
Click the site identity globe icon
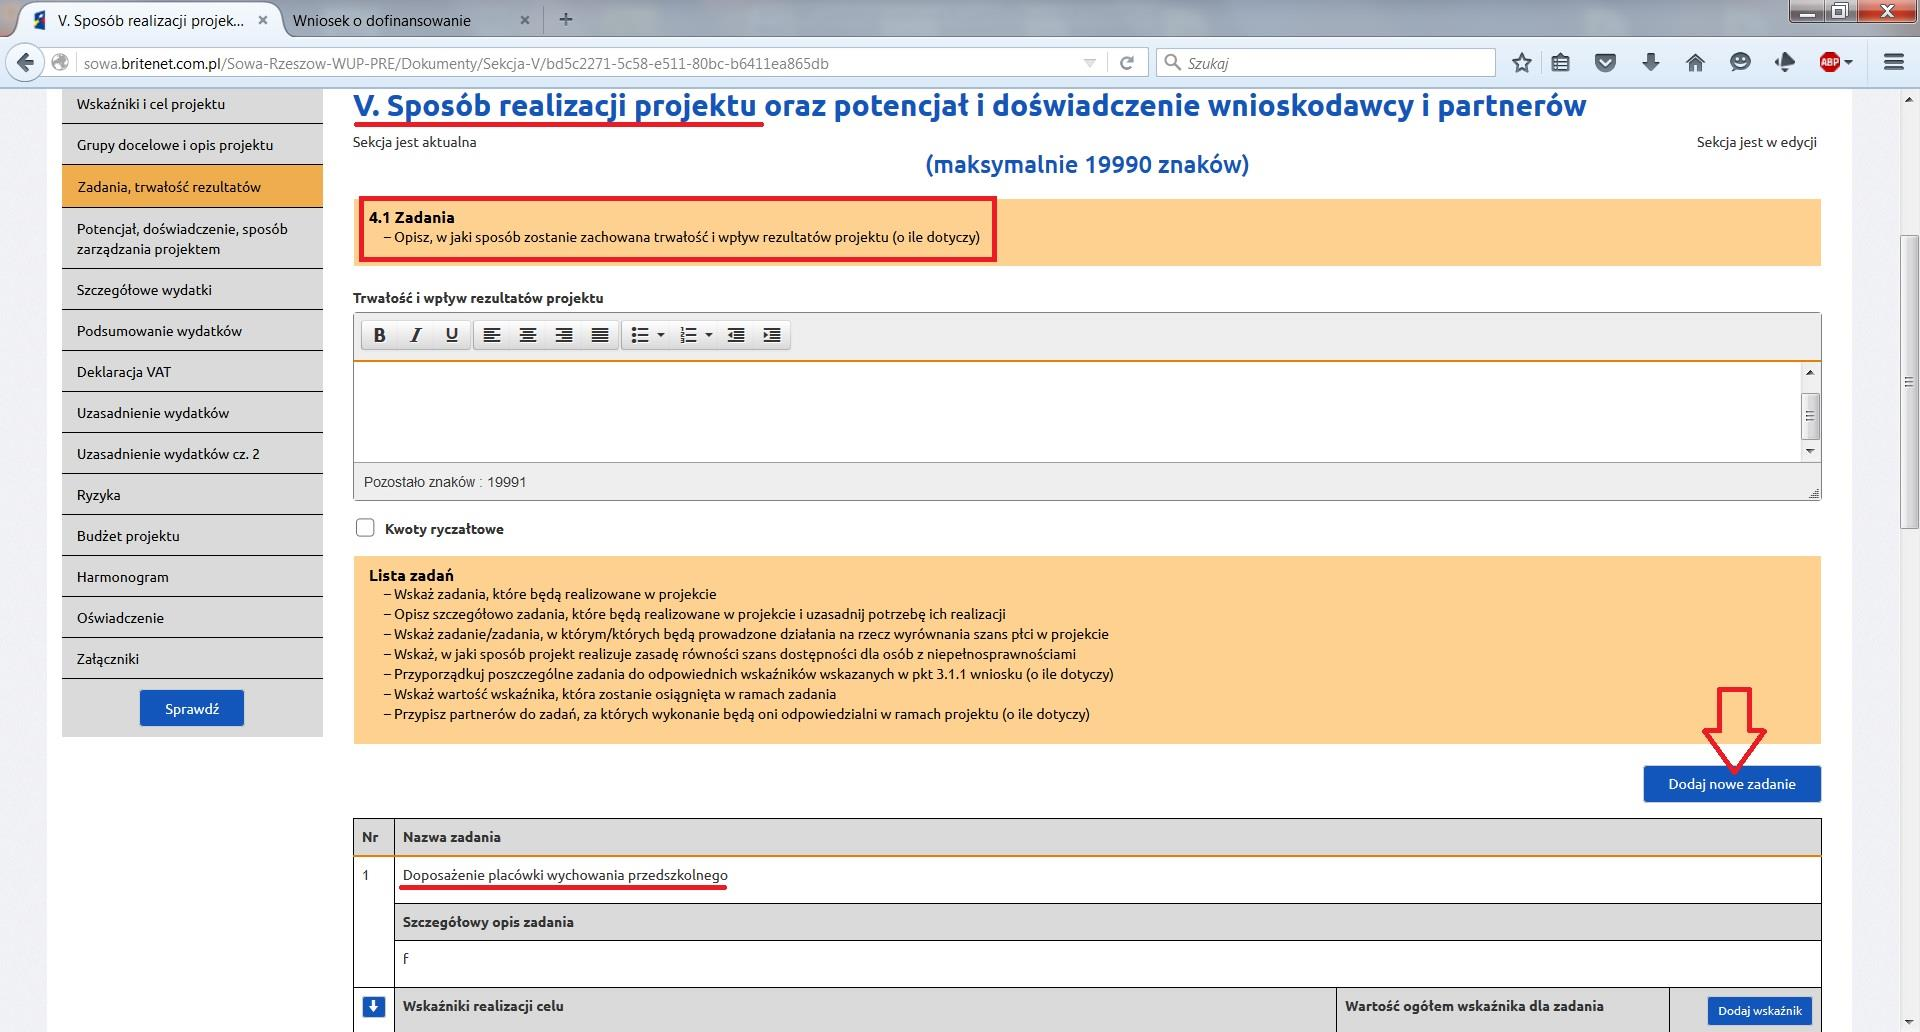click(61, 63)
